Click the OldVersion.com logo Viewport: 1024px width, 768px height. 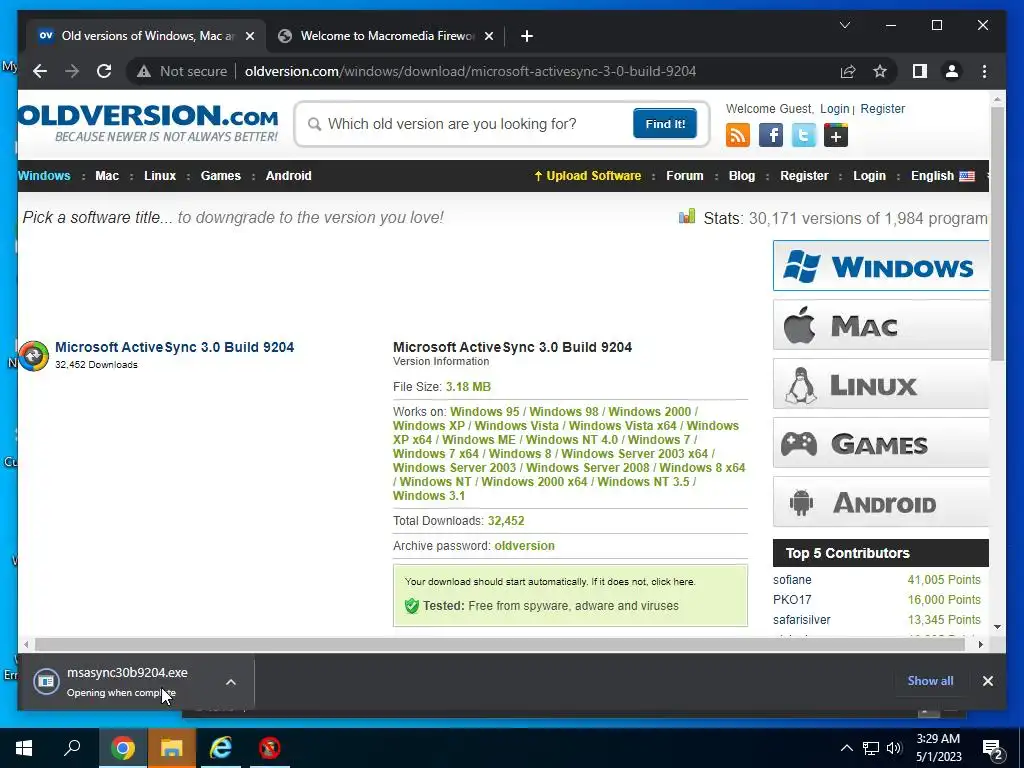(148, 123)
